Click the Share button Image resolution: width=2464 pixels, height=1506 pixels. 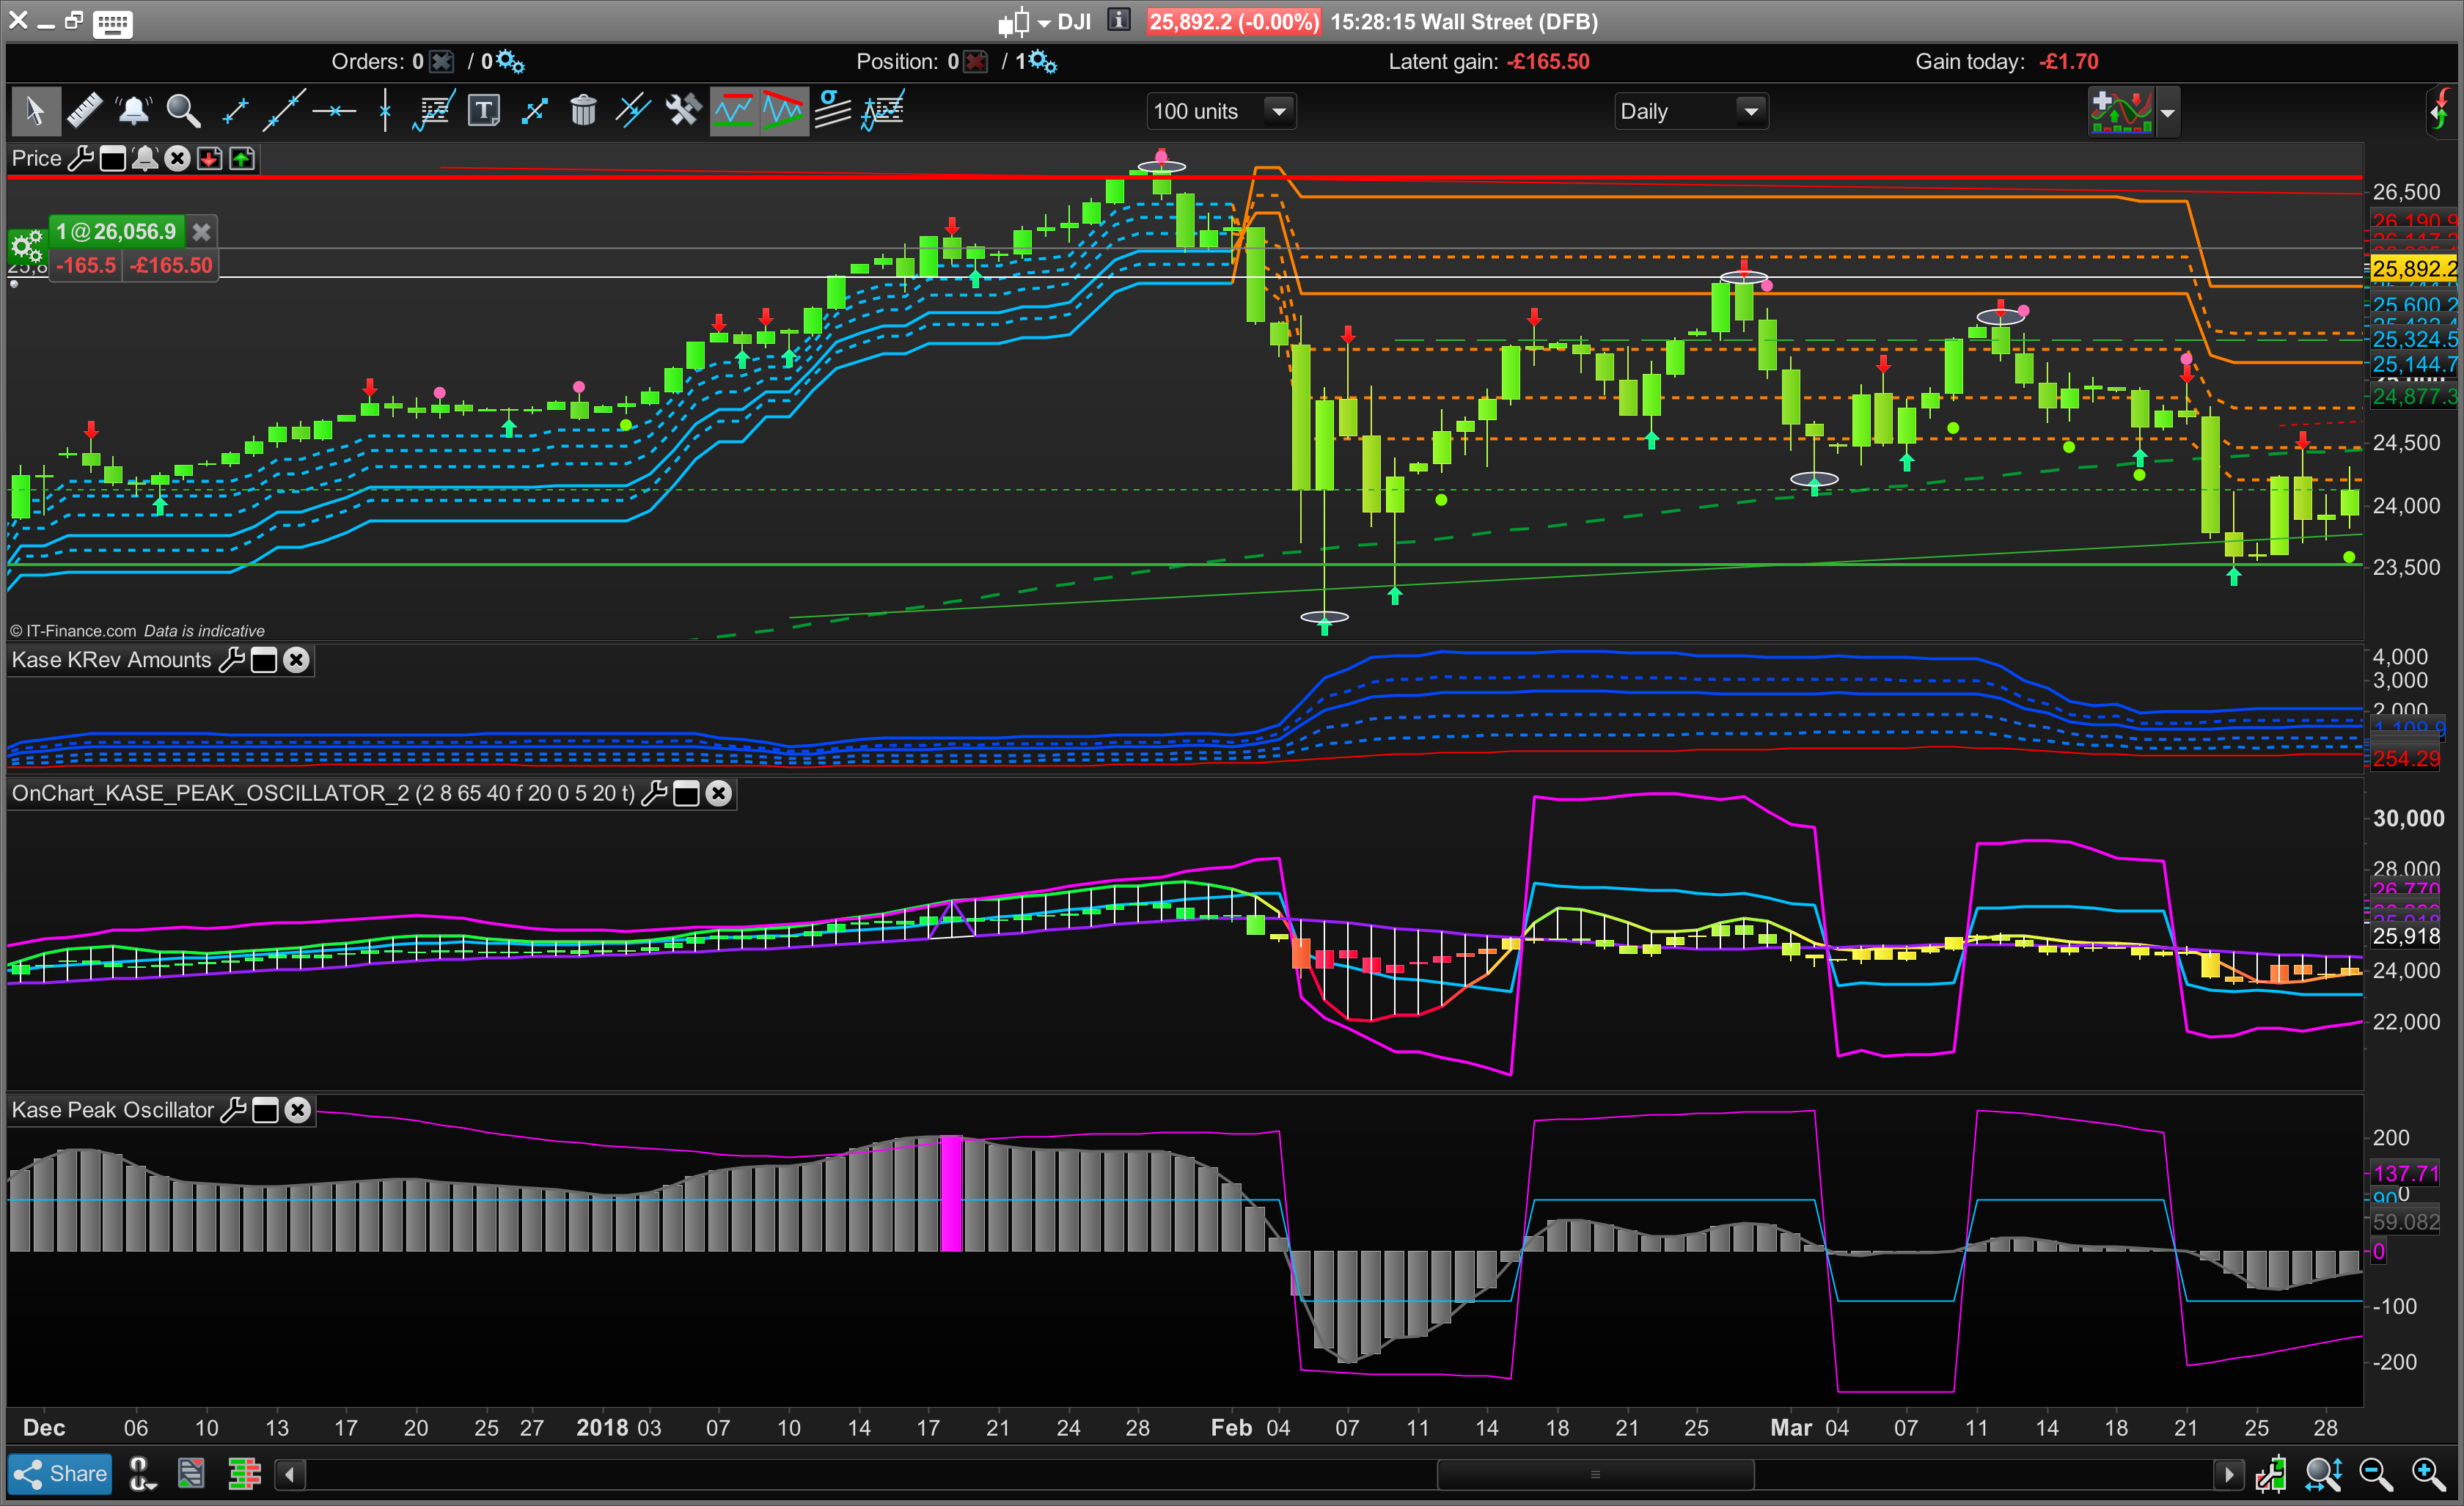[60, 1473]
